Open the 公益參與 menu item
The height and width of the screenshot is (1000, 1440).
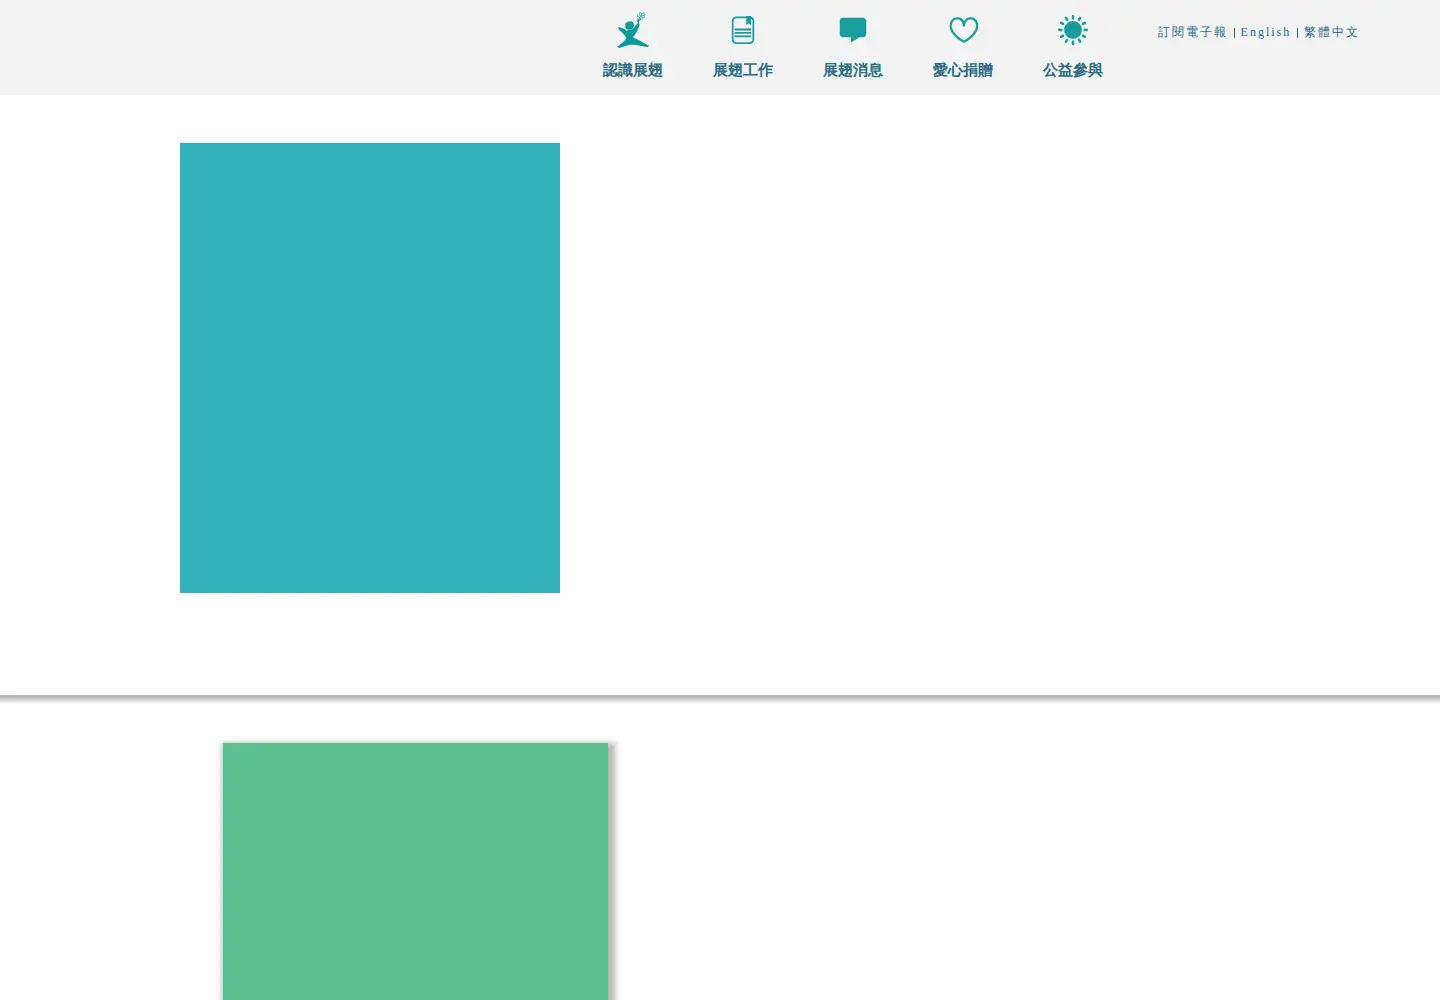[x=1073, y=70]
